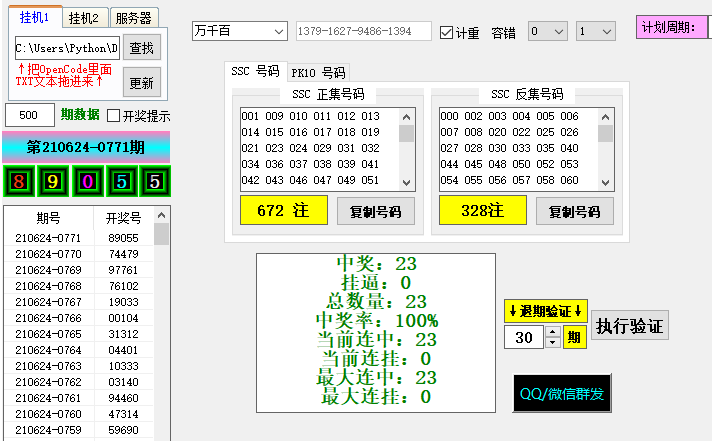Switch to the 挂机1 tab

[35, 17]
